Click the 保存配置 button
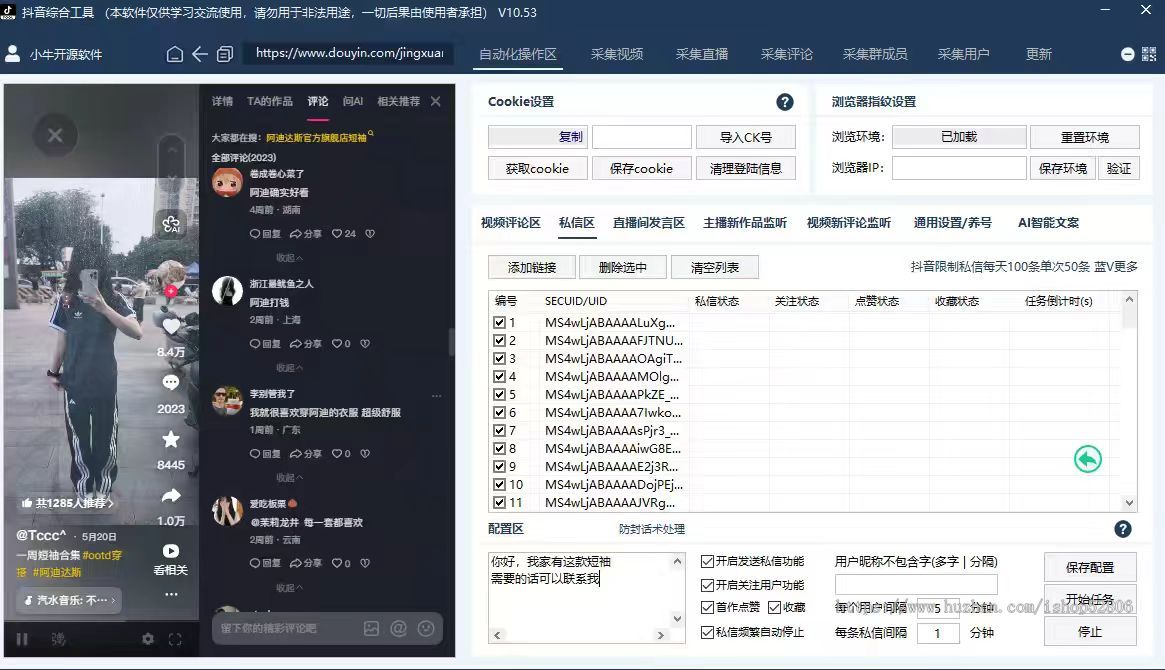 (x=1090, y=567)
